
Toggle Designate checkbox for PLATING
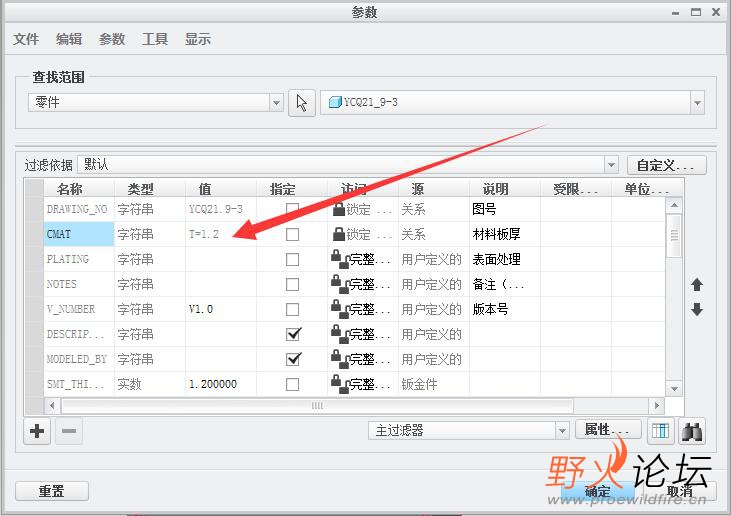pyautogui.click(x=292, y=259)
